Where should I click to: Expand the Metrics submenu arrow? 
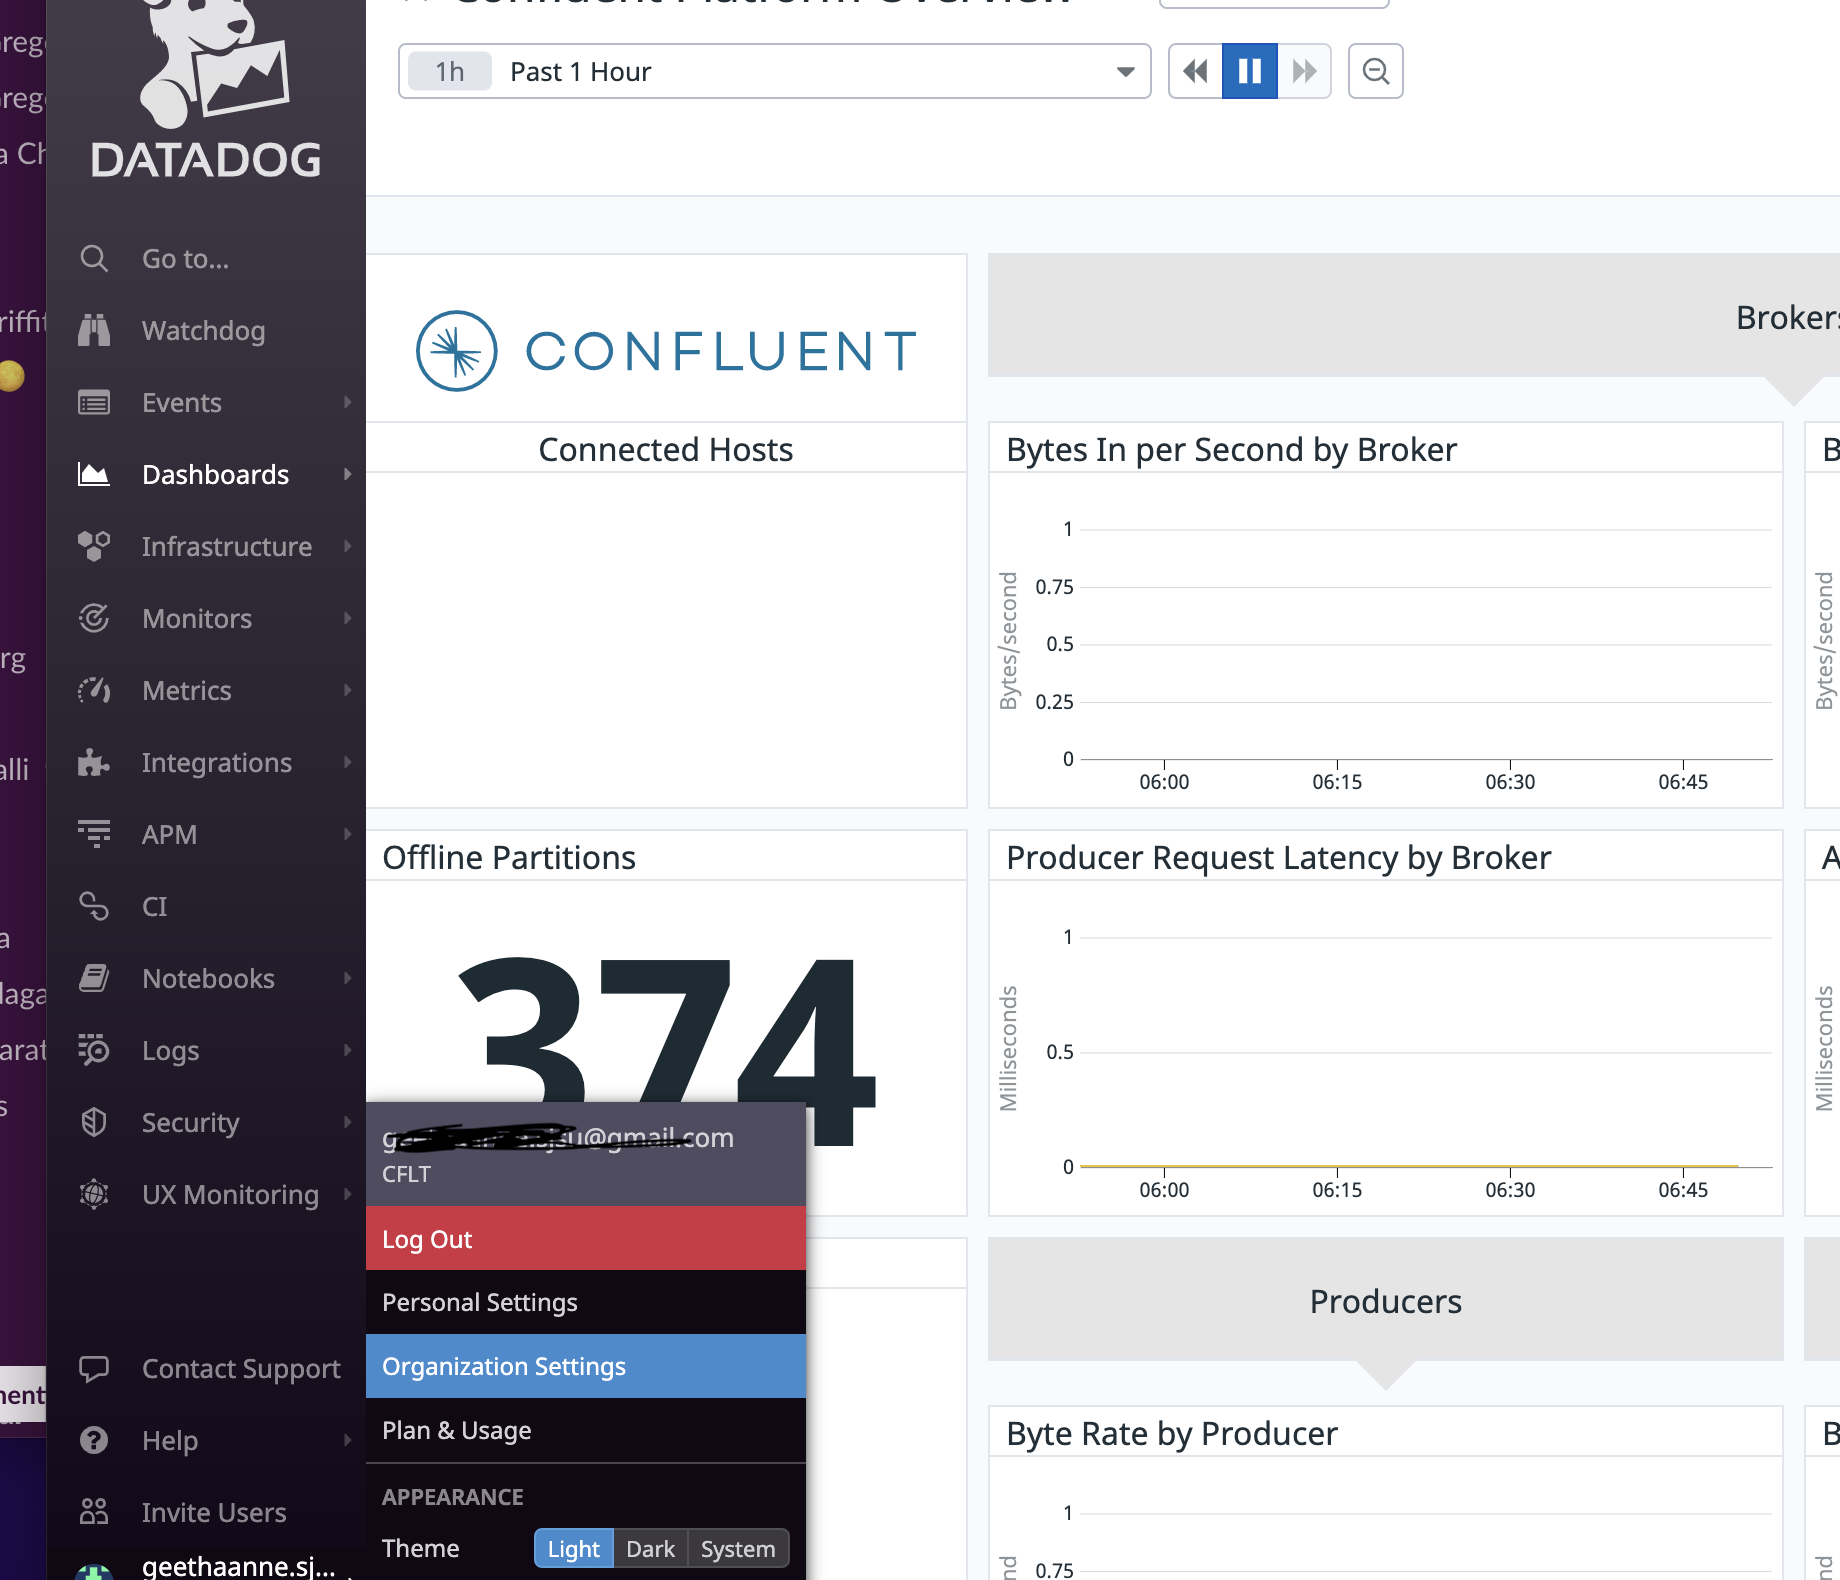pyautogui.click(x=347, y=690)
